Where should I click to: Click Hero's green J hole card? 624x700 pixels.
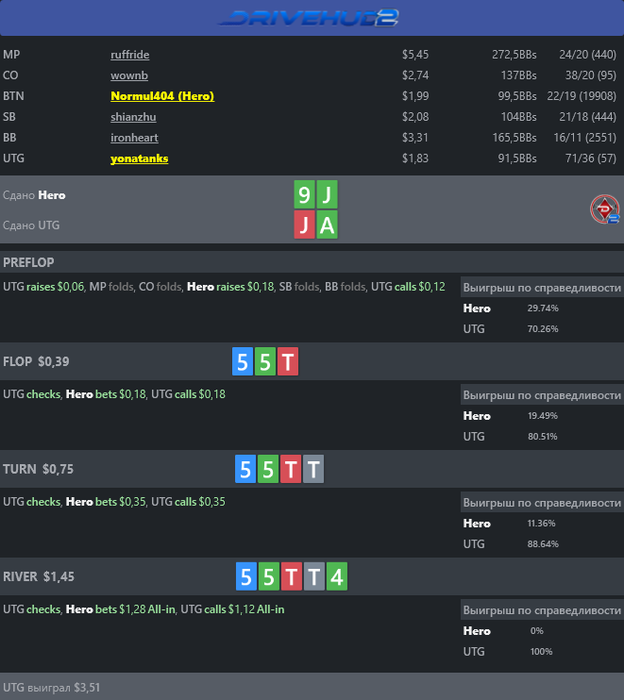tap(327, 195)
